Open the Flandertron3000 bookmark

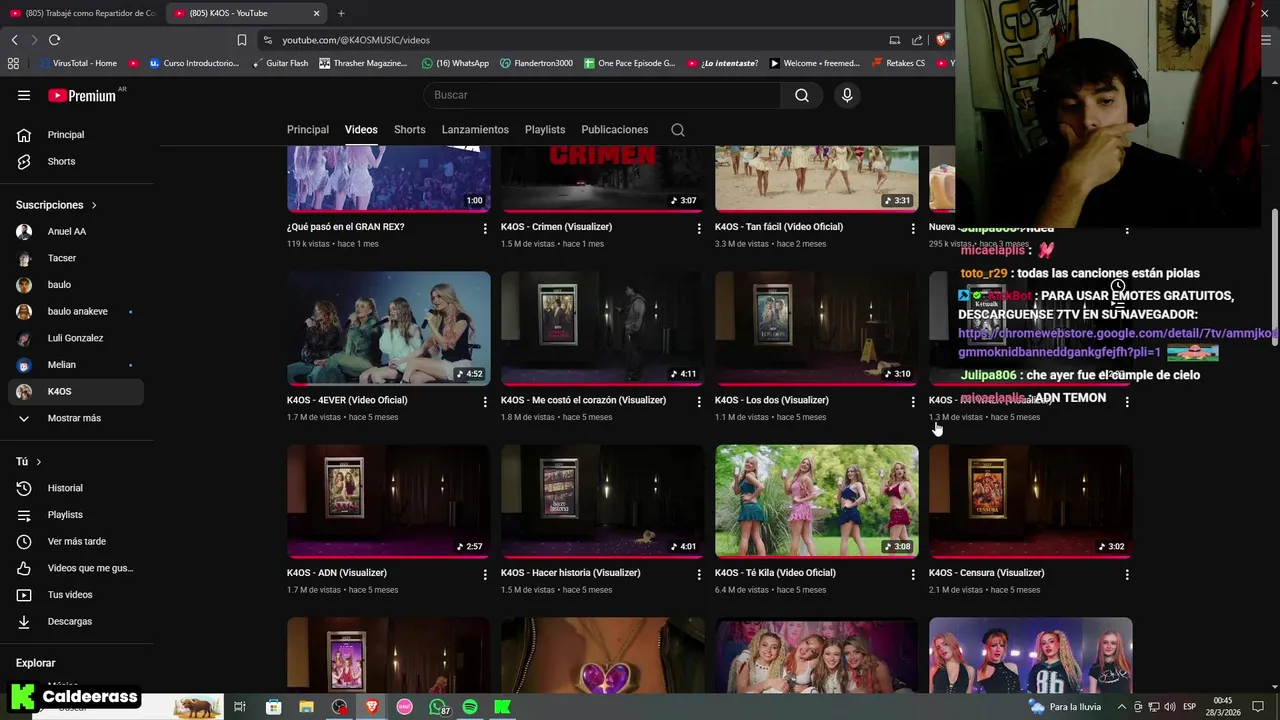pyautogui.click(x=536, y=63)
